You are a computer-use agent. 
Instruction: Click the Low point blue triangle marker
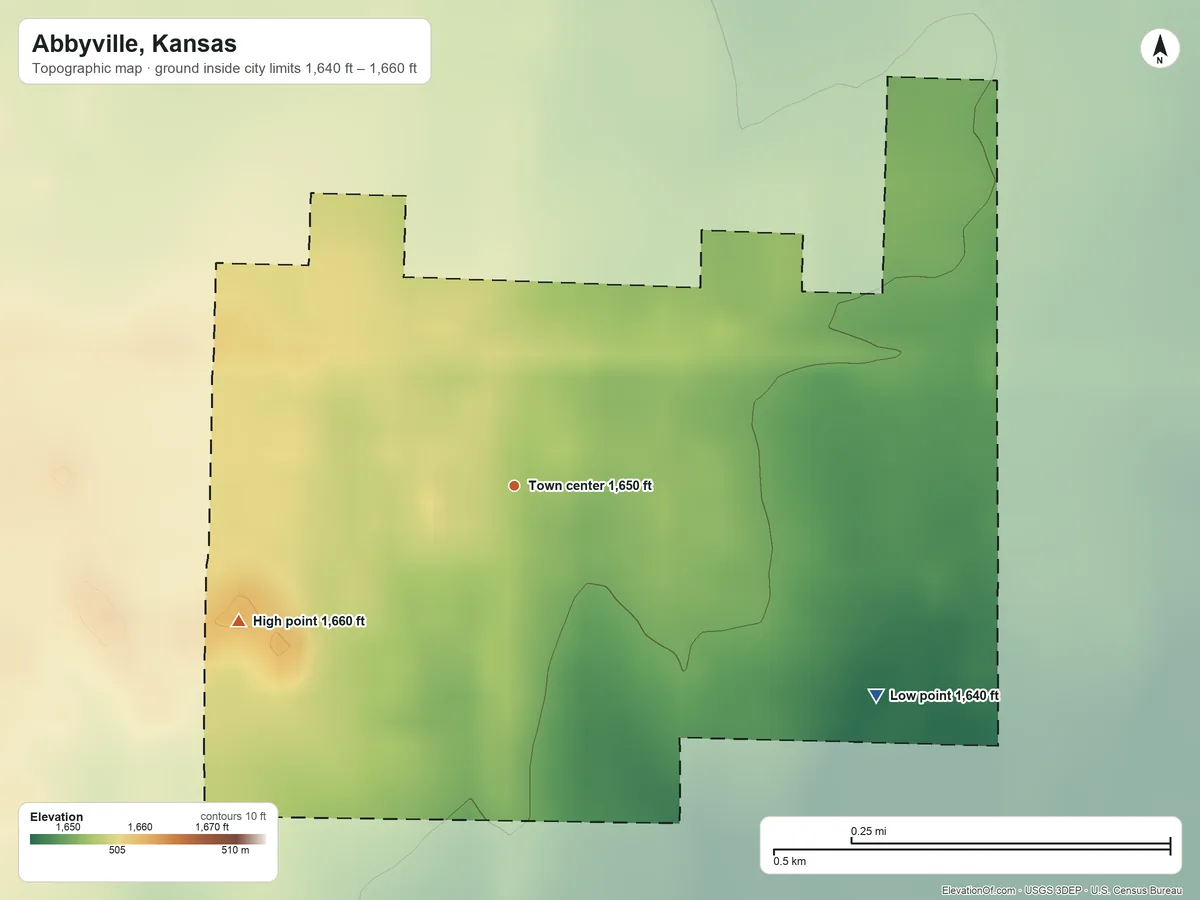[876, 695]
